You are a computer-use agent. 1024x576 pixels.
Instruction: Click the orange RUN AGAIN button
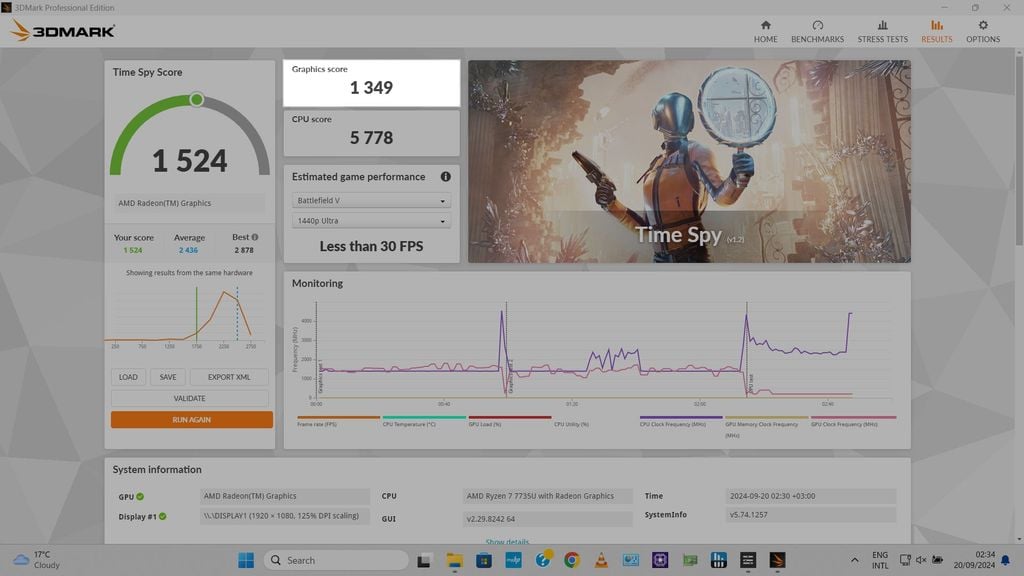click(191, 419)
